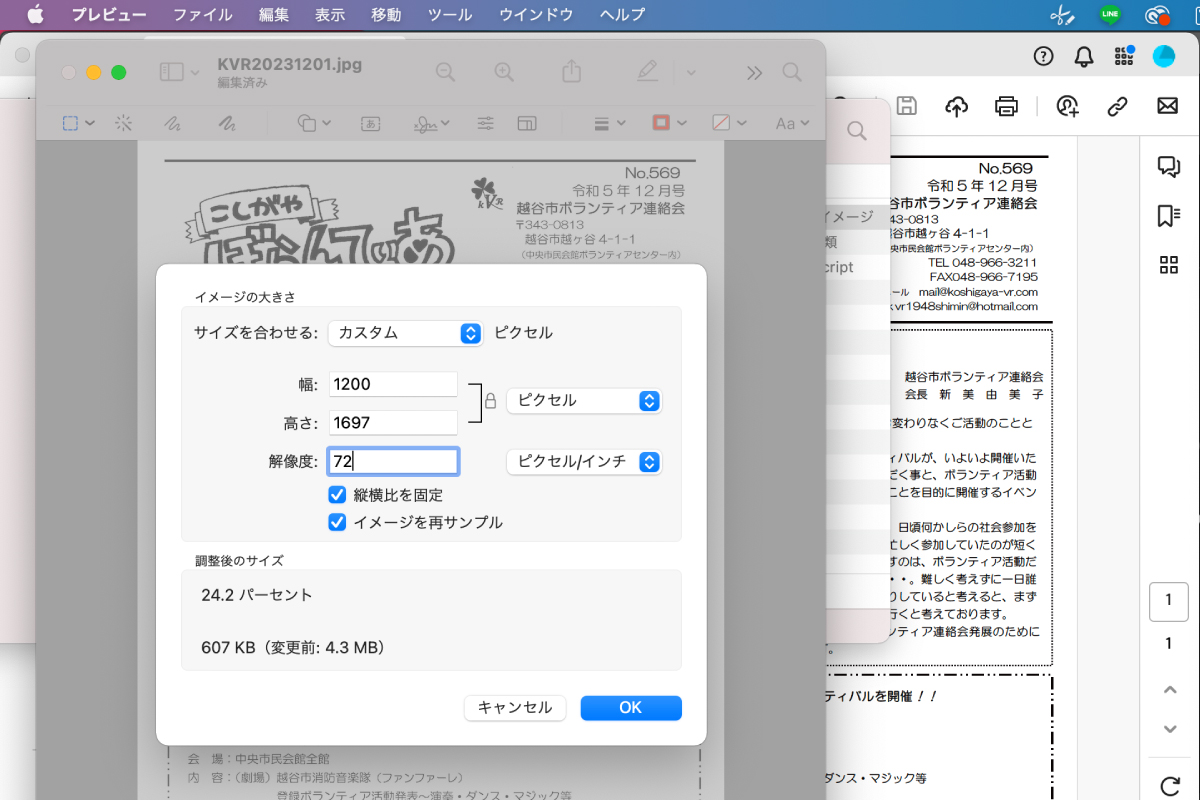Open the fill color swatch with slash
This screenshot has height=800, width=1200.
[728, 123]
